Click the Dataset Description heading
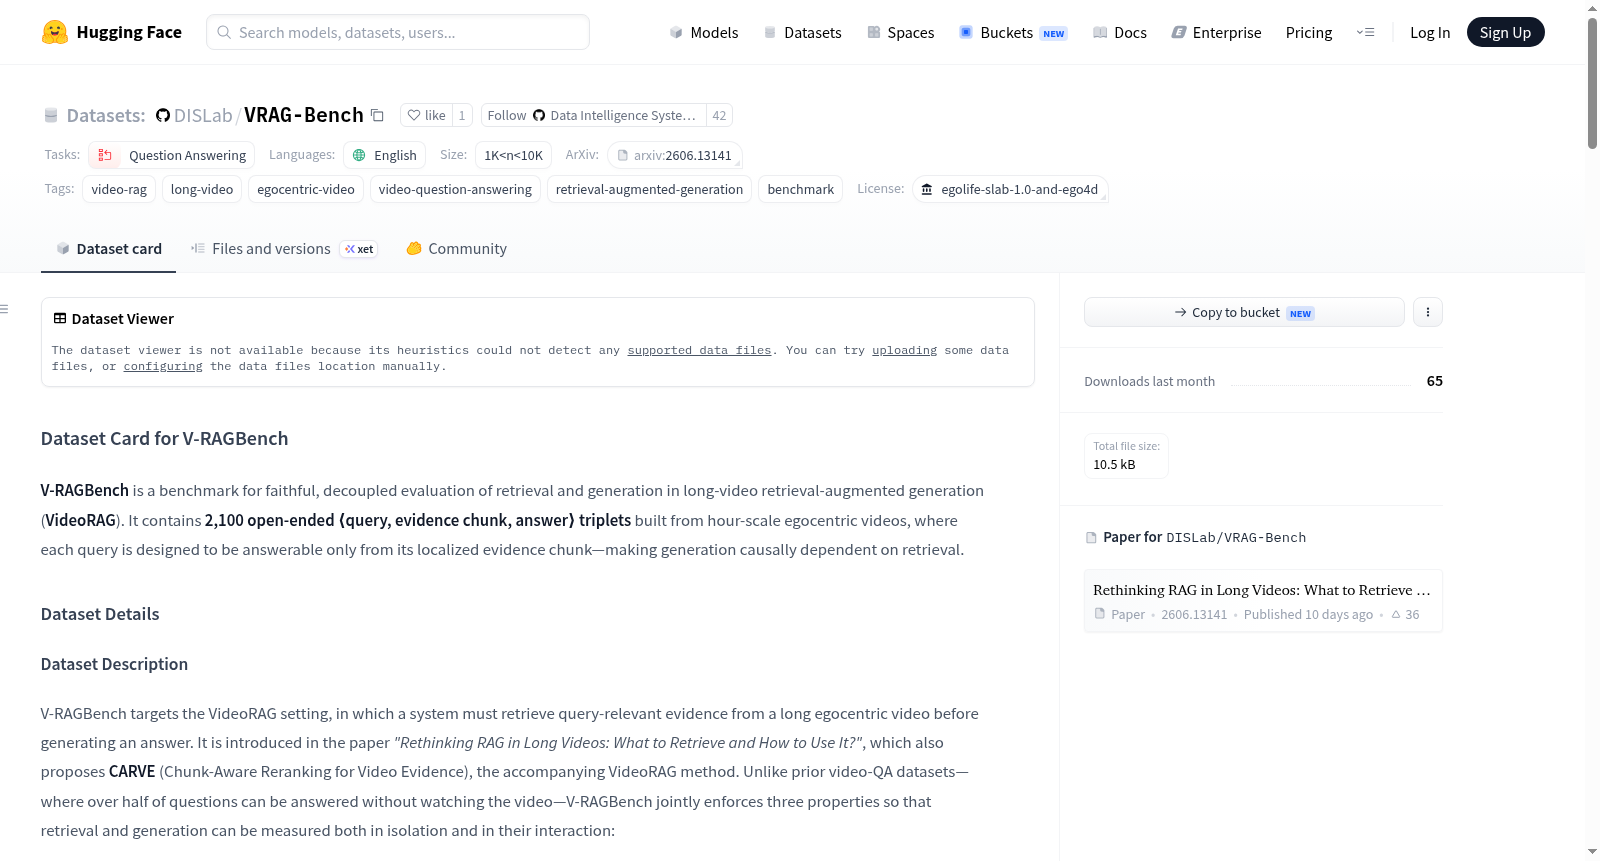The height and width of the screenshot is (861, 1600). [114, 664]
